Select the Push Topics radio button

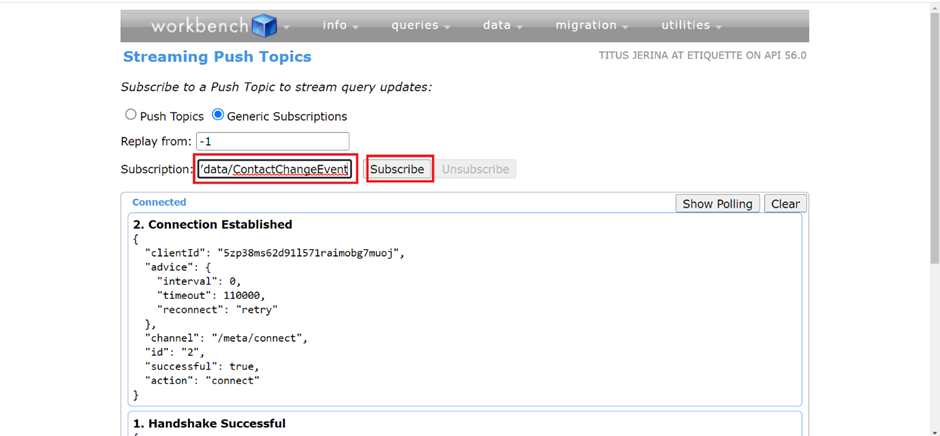(130, 115)
